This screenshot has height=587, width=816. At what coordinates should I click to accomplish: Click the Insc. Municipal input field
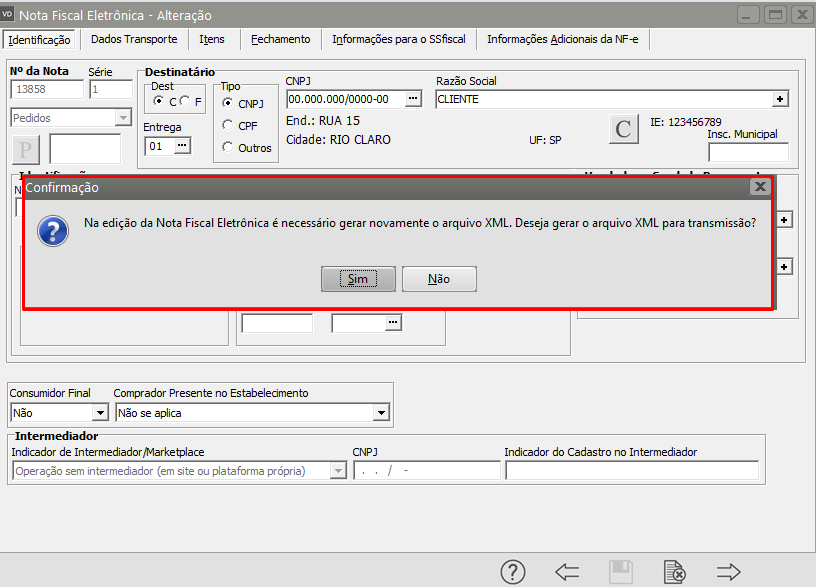tap(748, 153)
